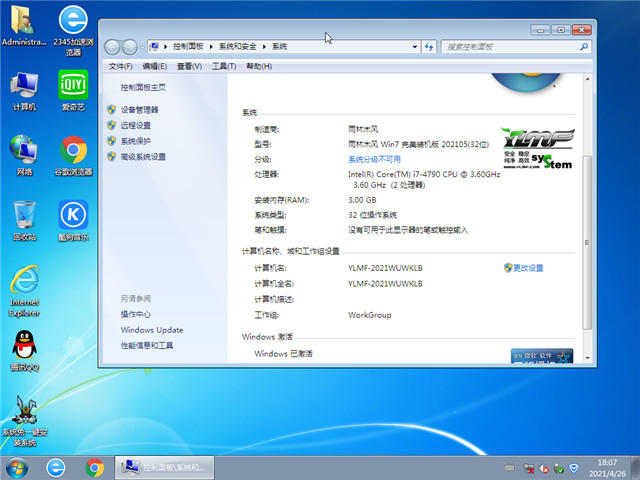Click the 正版 微软 软件 badge
This screenshot has width=640, height=480.
click(542, 356)
